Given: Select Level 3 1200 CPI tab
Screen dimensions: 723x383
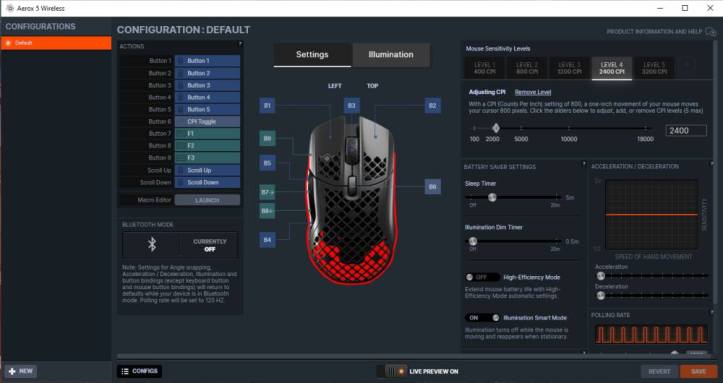Looking at the screenshot, I should (x=569, y=68).
